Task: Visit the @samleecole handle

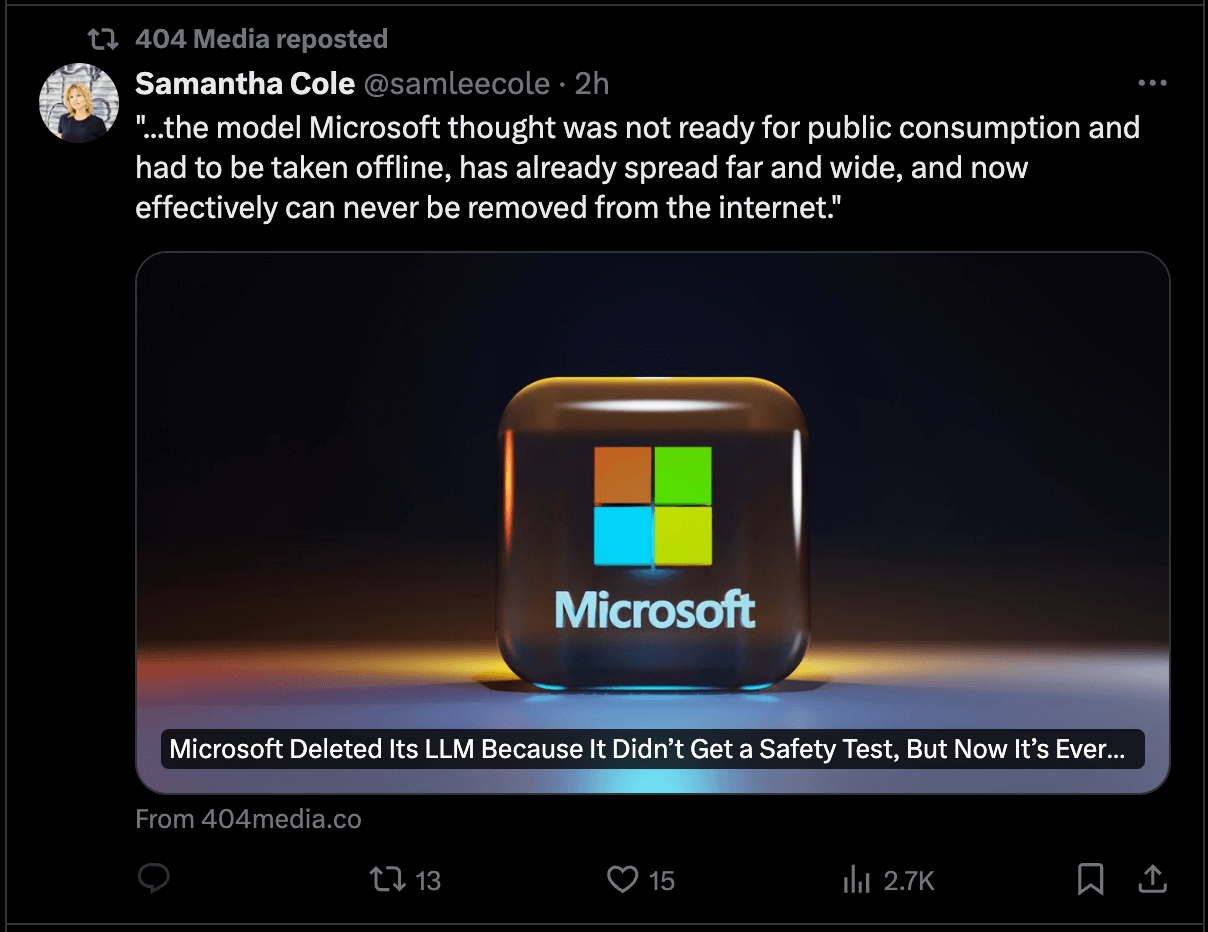Action: (x=456, y=83)
